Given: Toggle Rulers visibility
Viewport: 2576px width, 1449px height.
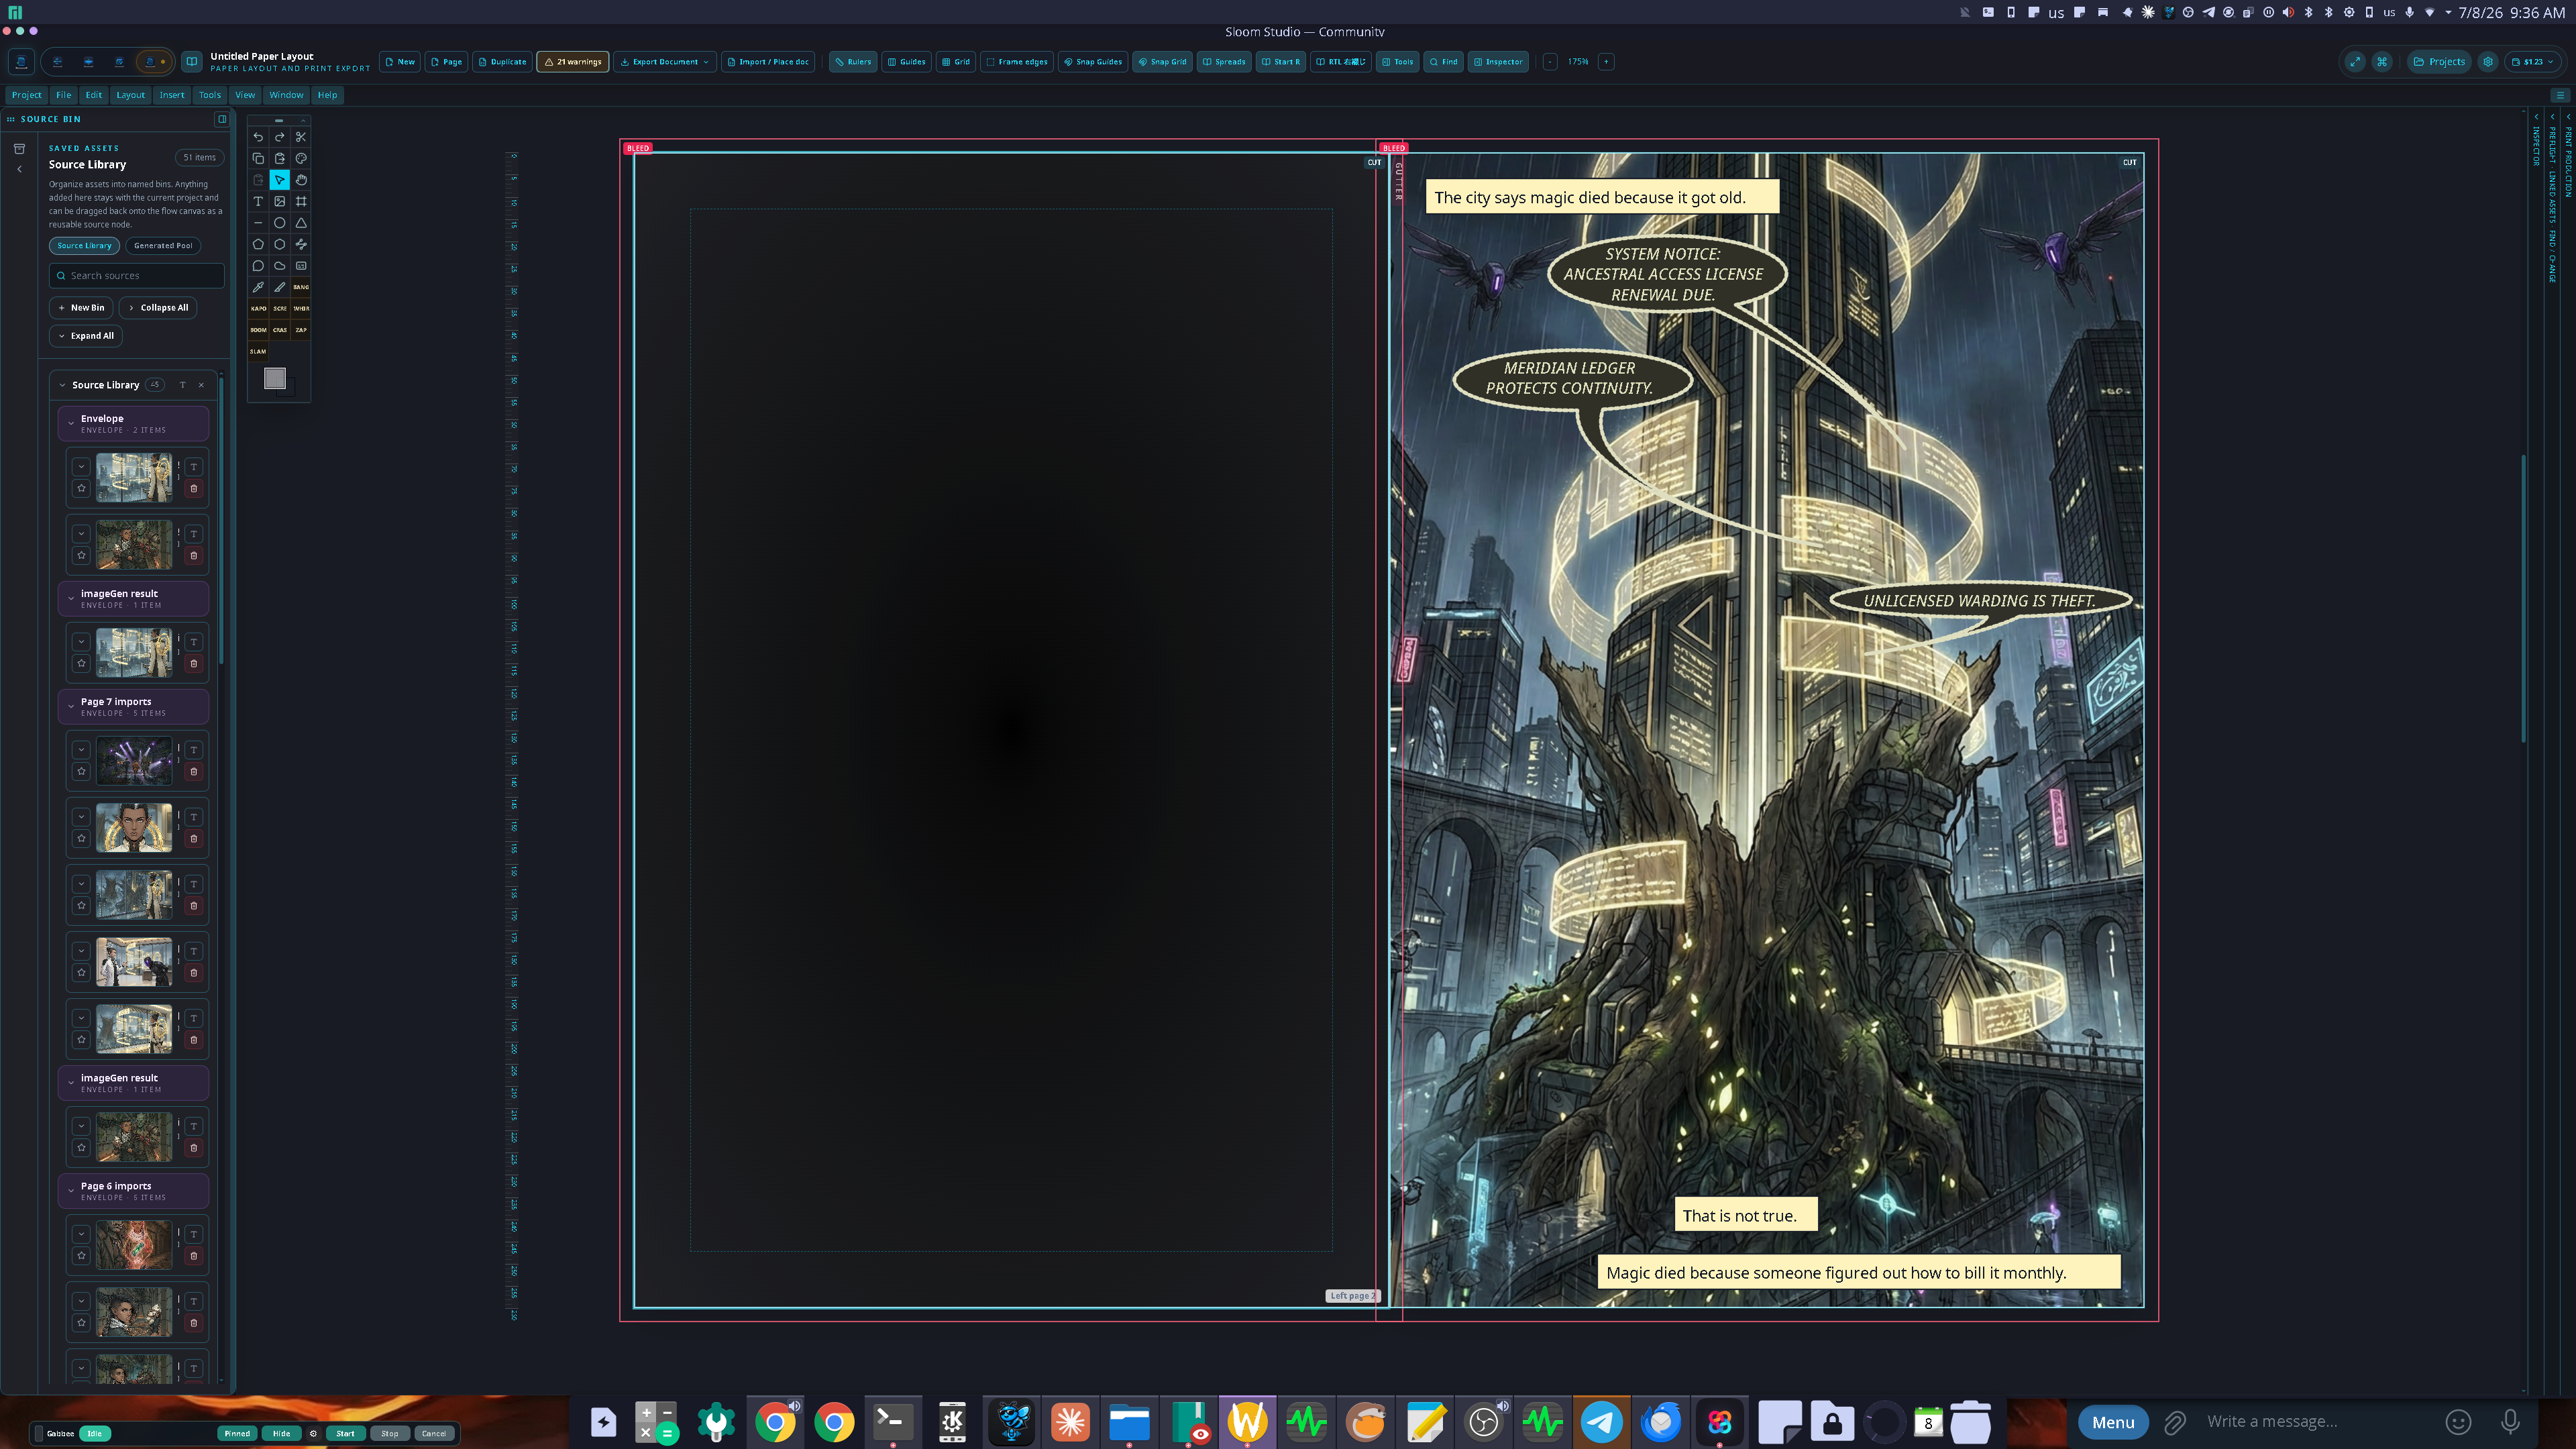Looking at the screenshot, I should pos(853,62).
